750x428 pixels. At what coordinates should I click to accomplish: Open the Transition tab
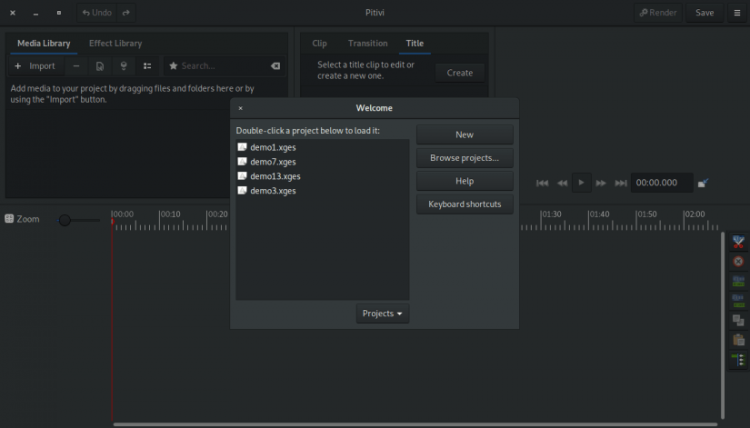point(368,44)
